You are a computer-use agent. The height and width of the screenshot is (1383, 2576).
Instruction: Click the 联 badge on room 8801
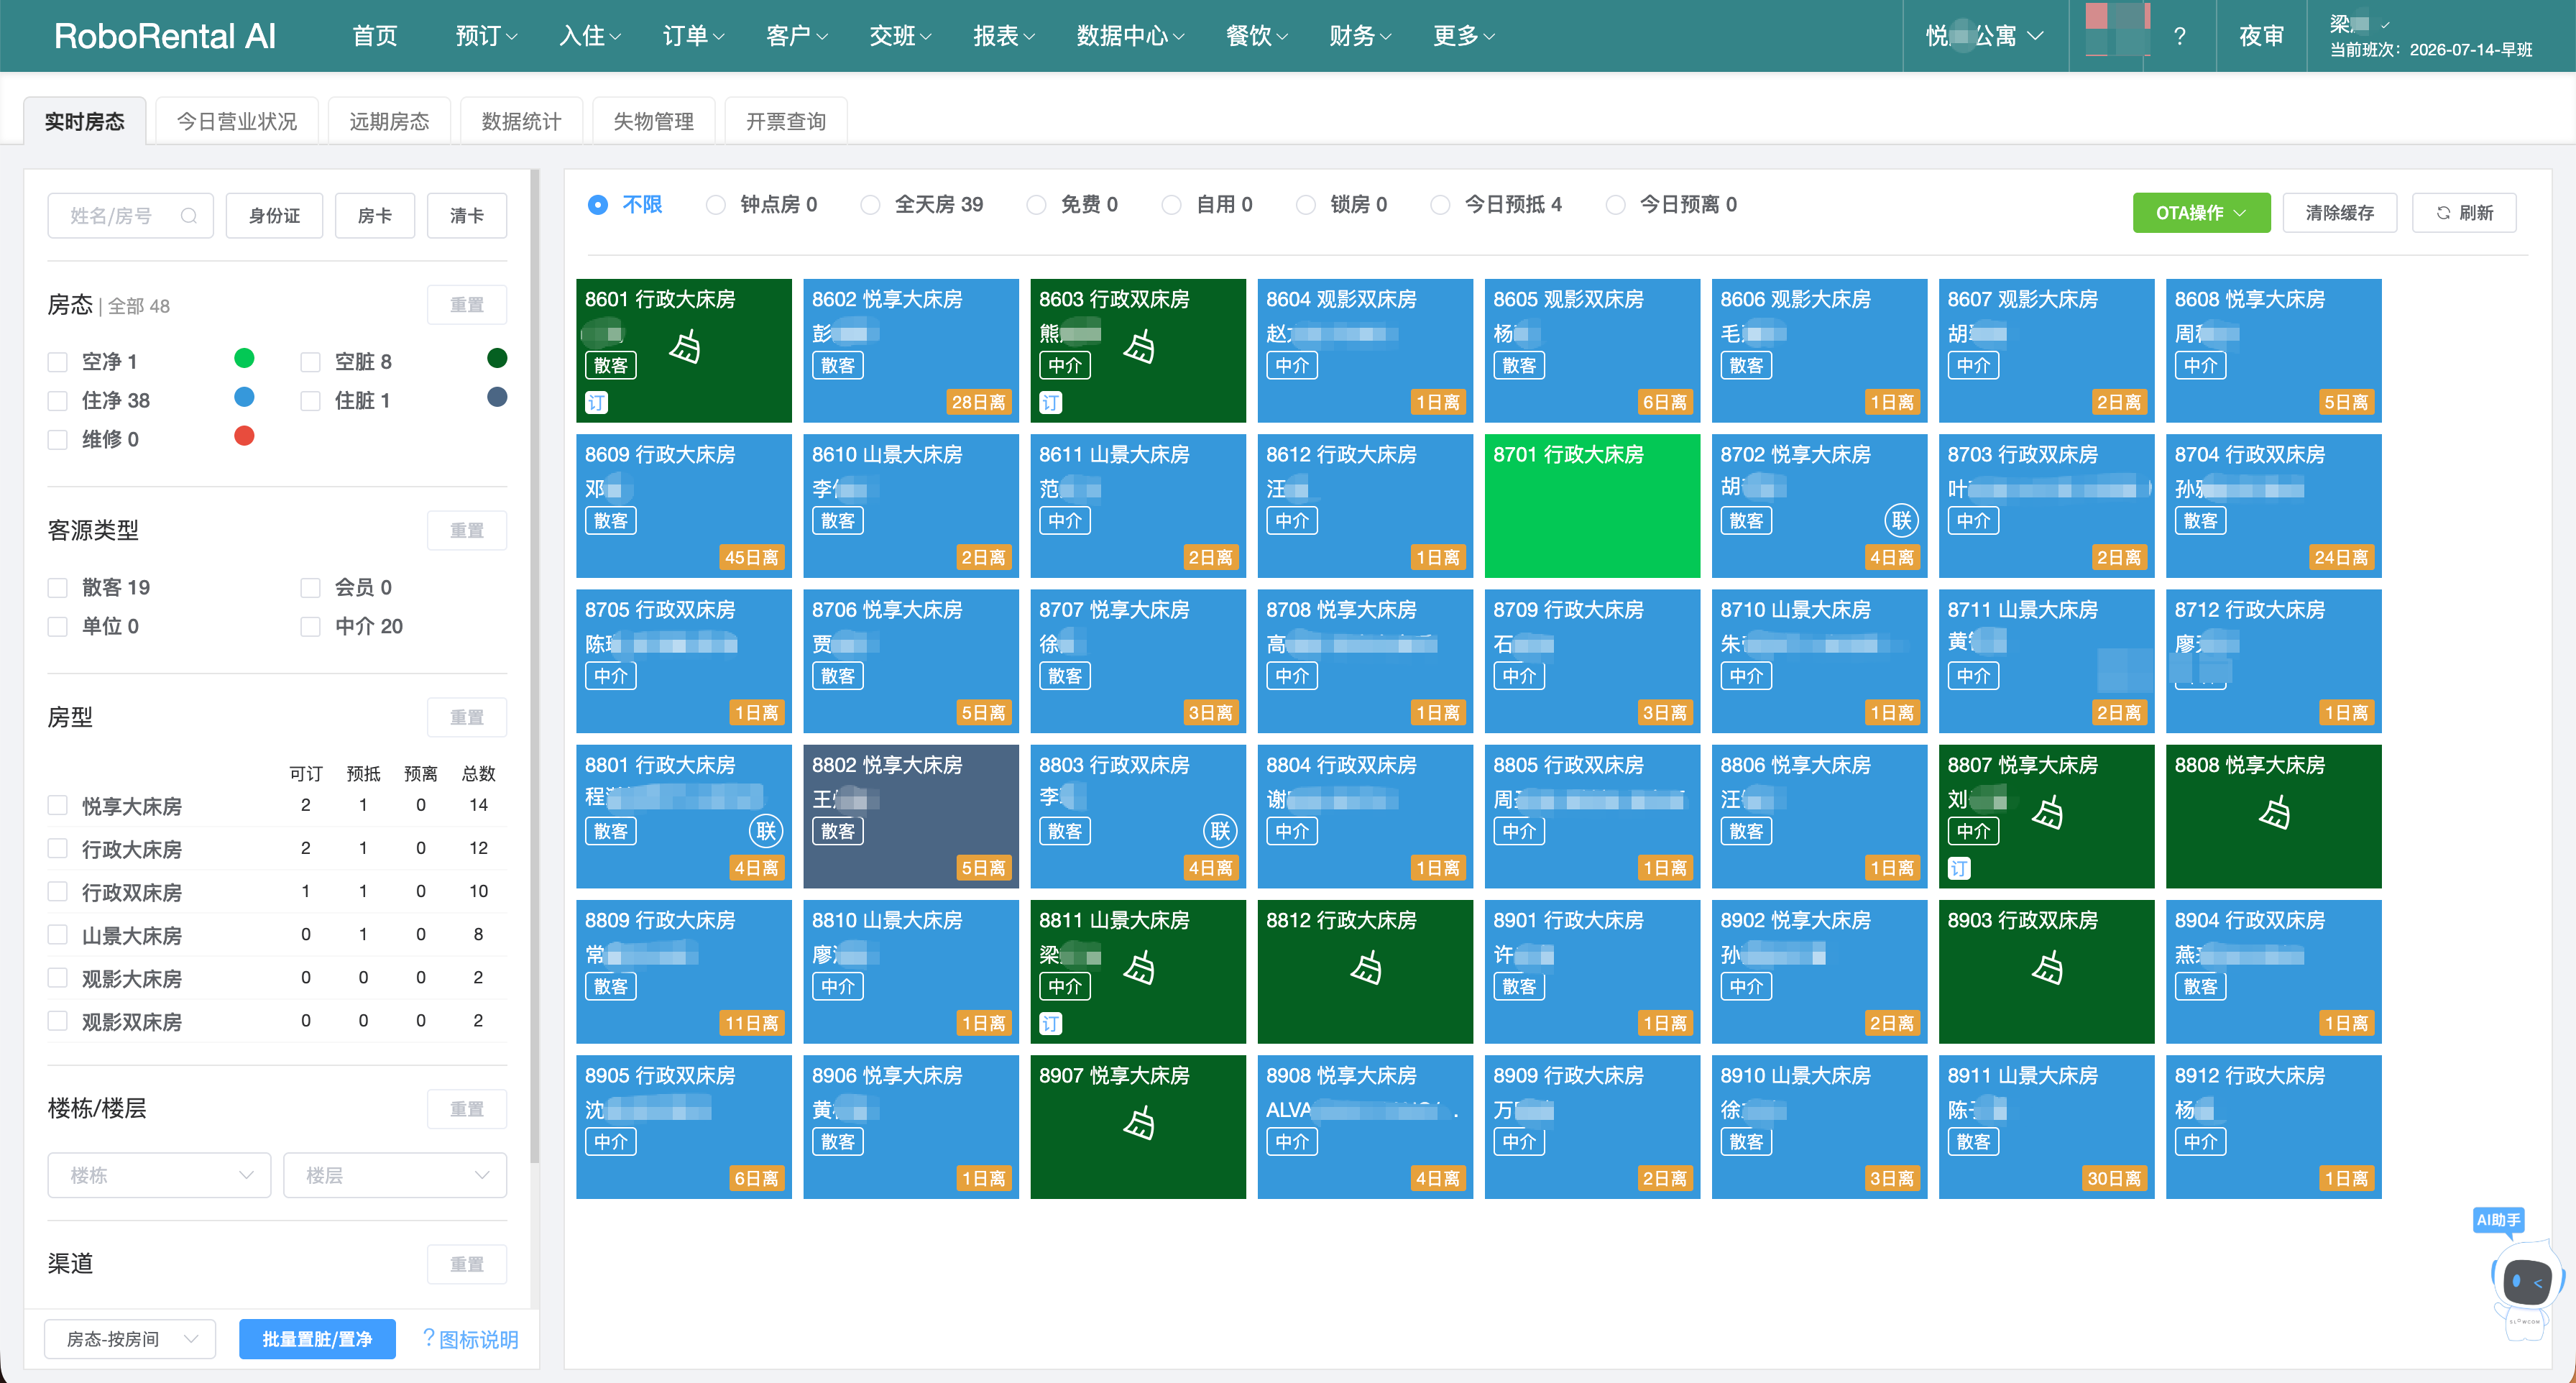pyautogui.click(x=766, y=830)
